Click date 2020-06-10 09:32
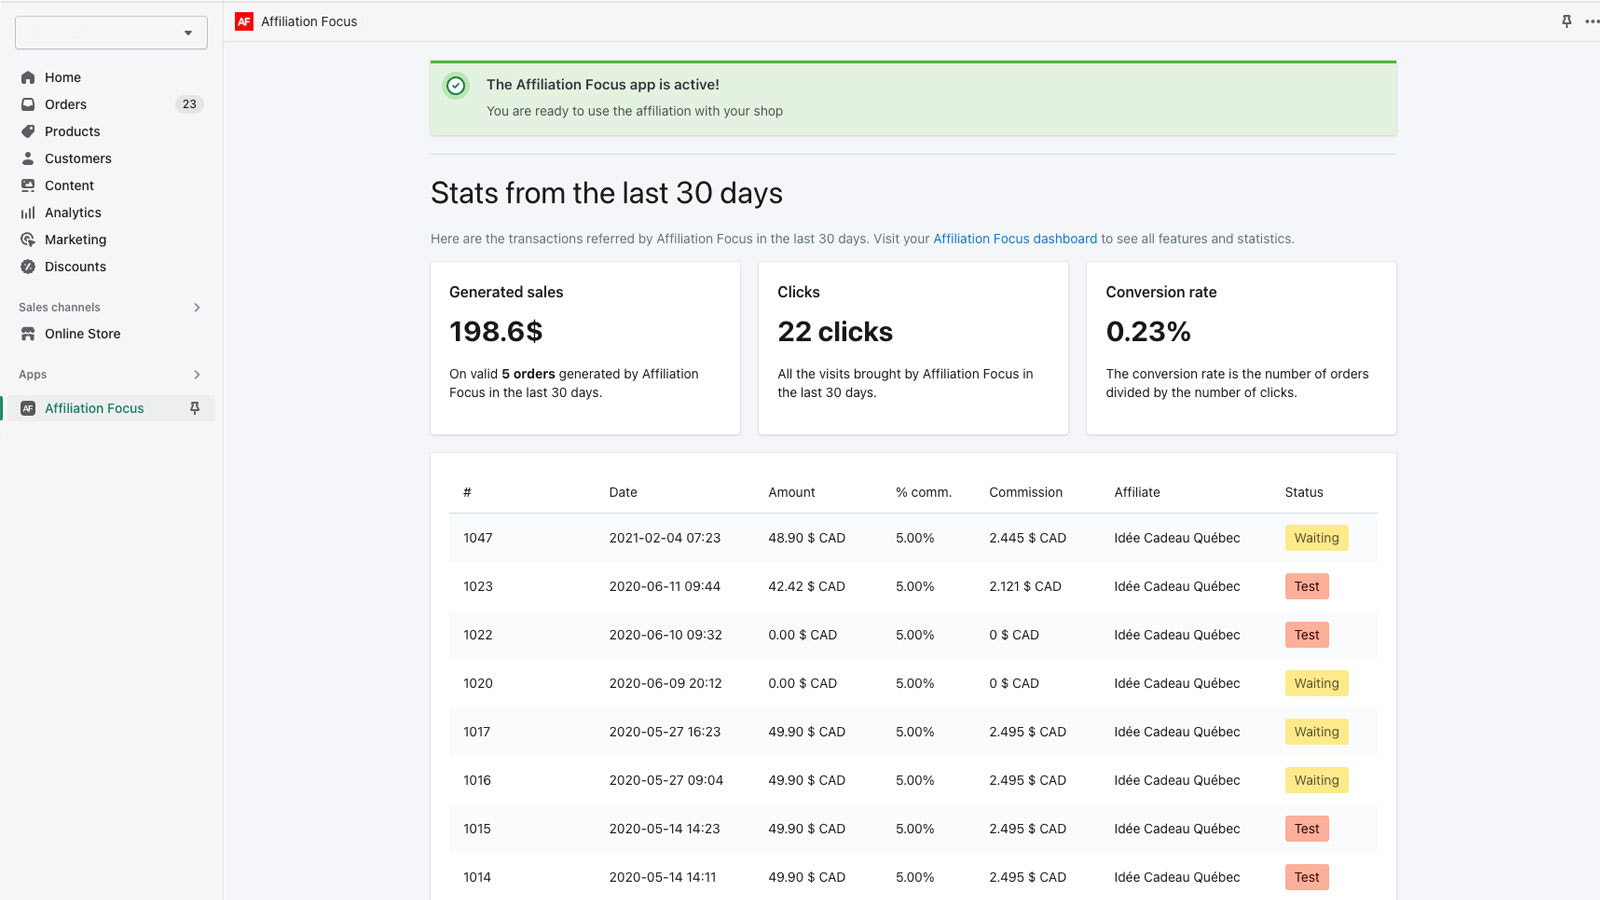 click(665, 635)
